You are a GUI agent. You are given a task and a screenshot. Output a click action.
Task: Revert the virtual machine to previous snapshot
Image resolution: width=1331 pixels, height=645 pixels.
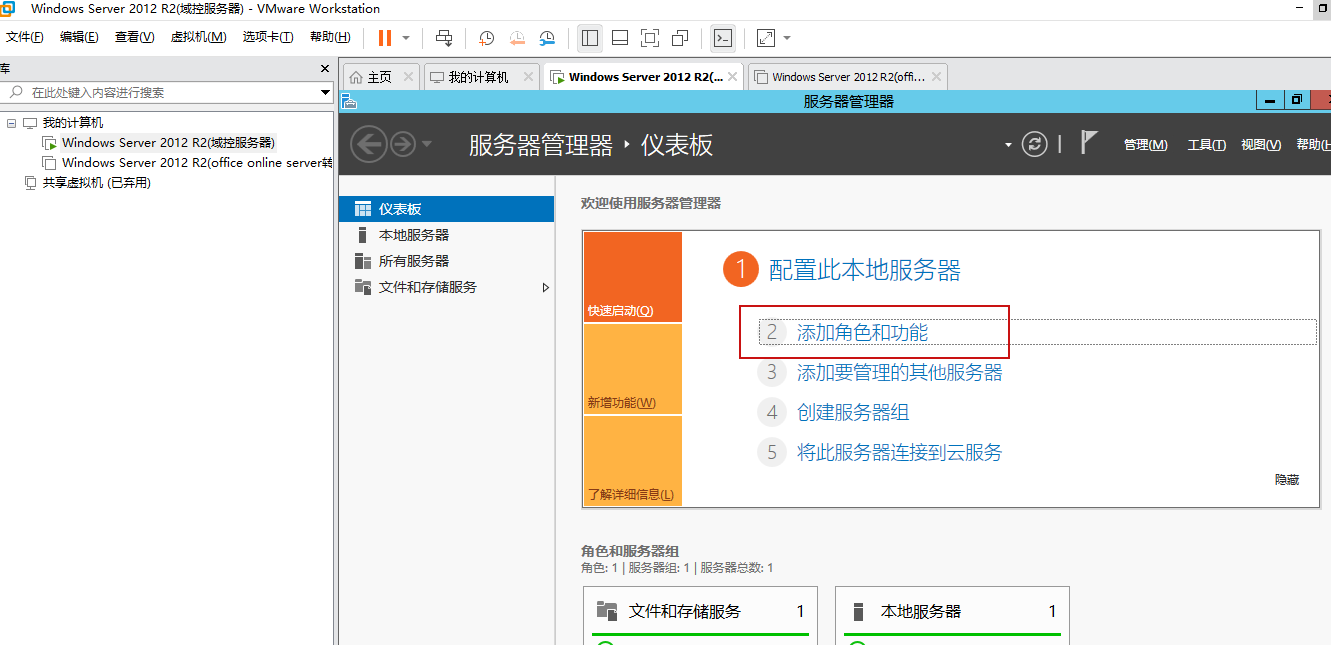pyautogui.click(x=517, y=38)
